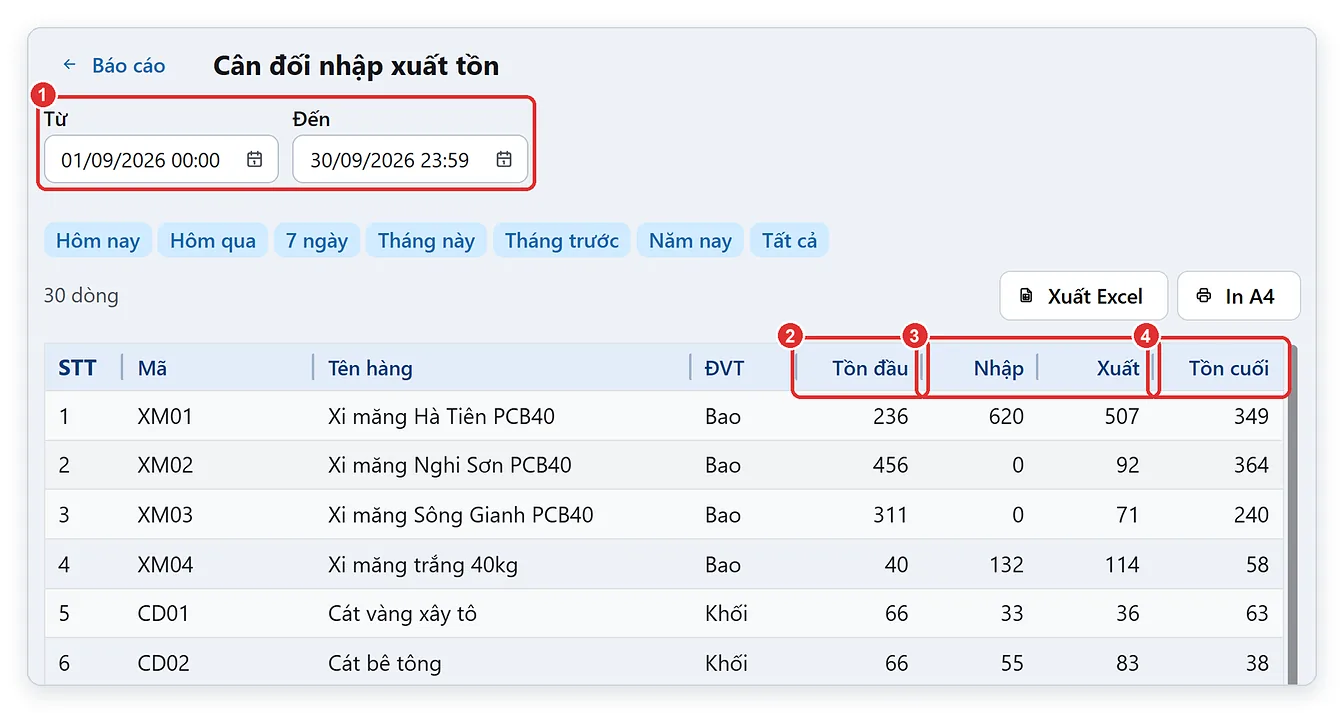Click Tồn cuối value 63 for CD01
Viewport: 1344px width, 713px height.
coord(1257,613)
